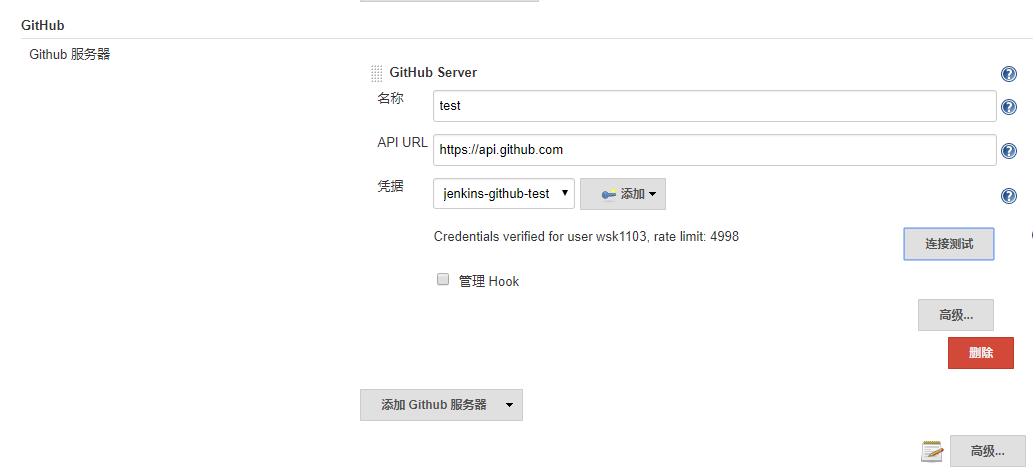
Task: Click the credentials verified status text
Action: (x=586, y=236)
